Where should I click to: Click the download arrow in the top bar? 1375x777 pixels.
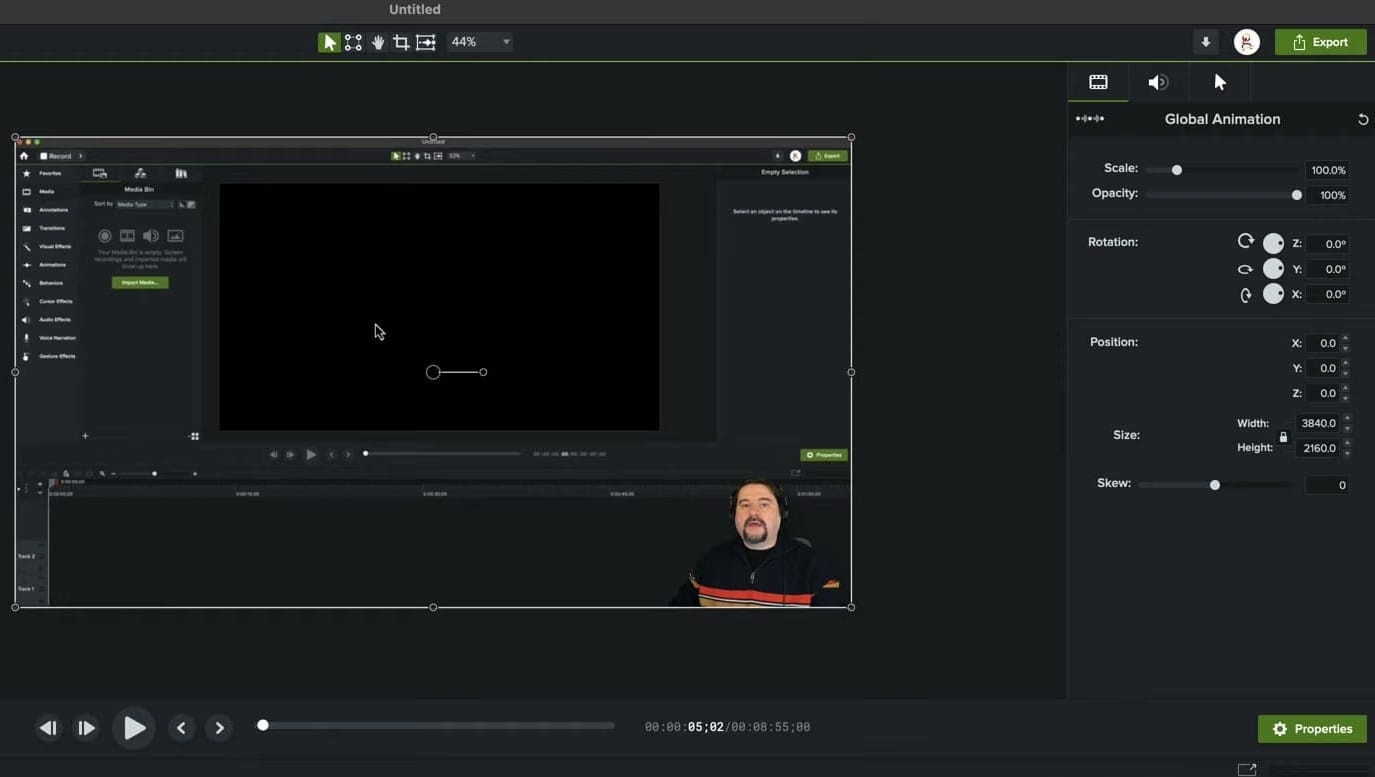pos(1205,41)
